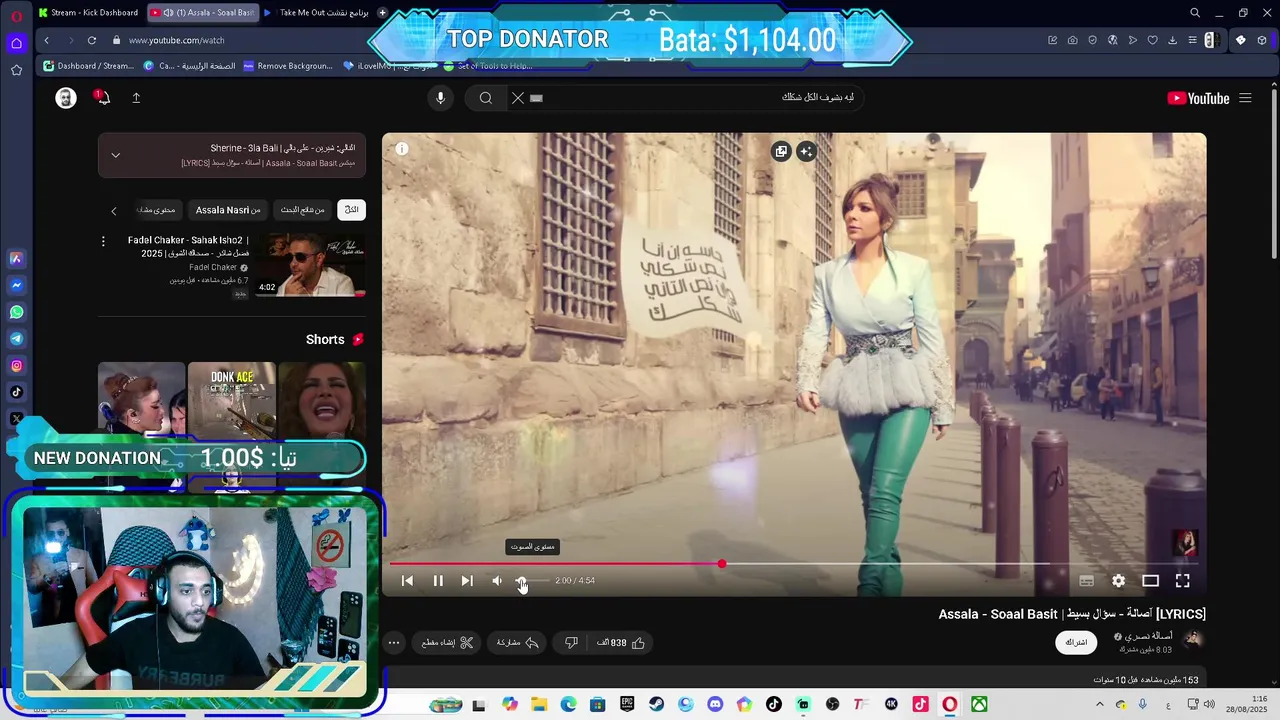
Task: Open WhatsApp in Opera sidebar
Action: pyautogui.click(x=16, y=312)
